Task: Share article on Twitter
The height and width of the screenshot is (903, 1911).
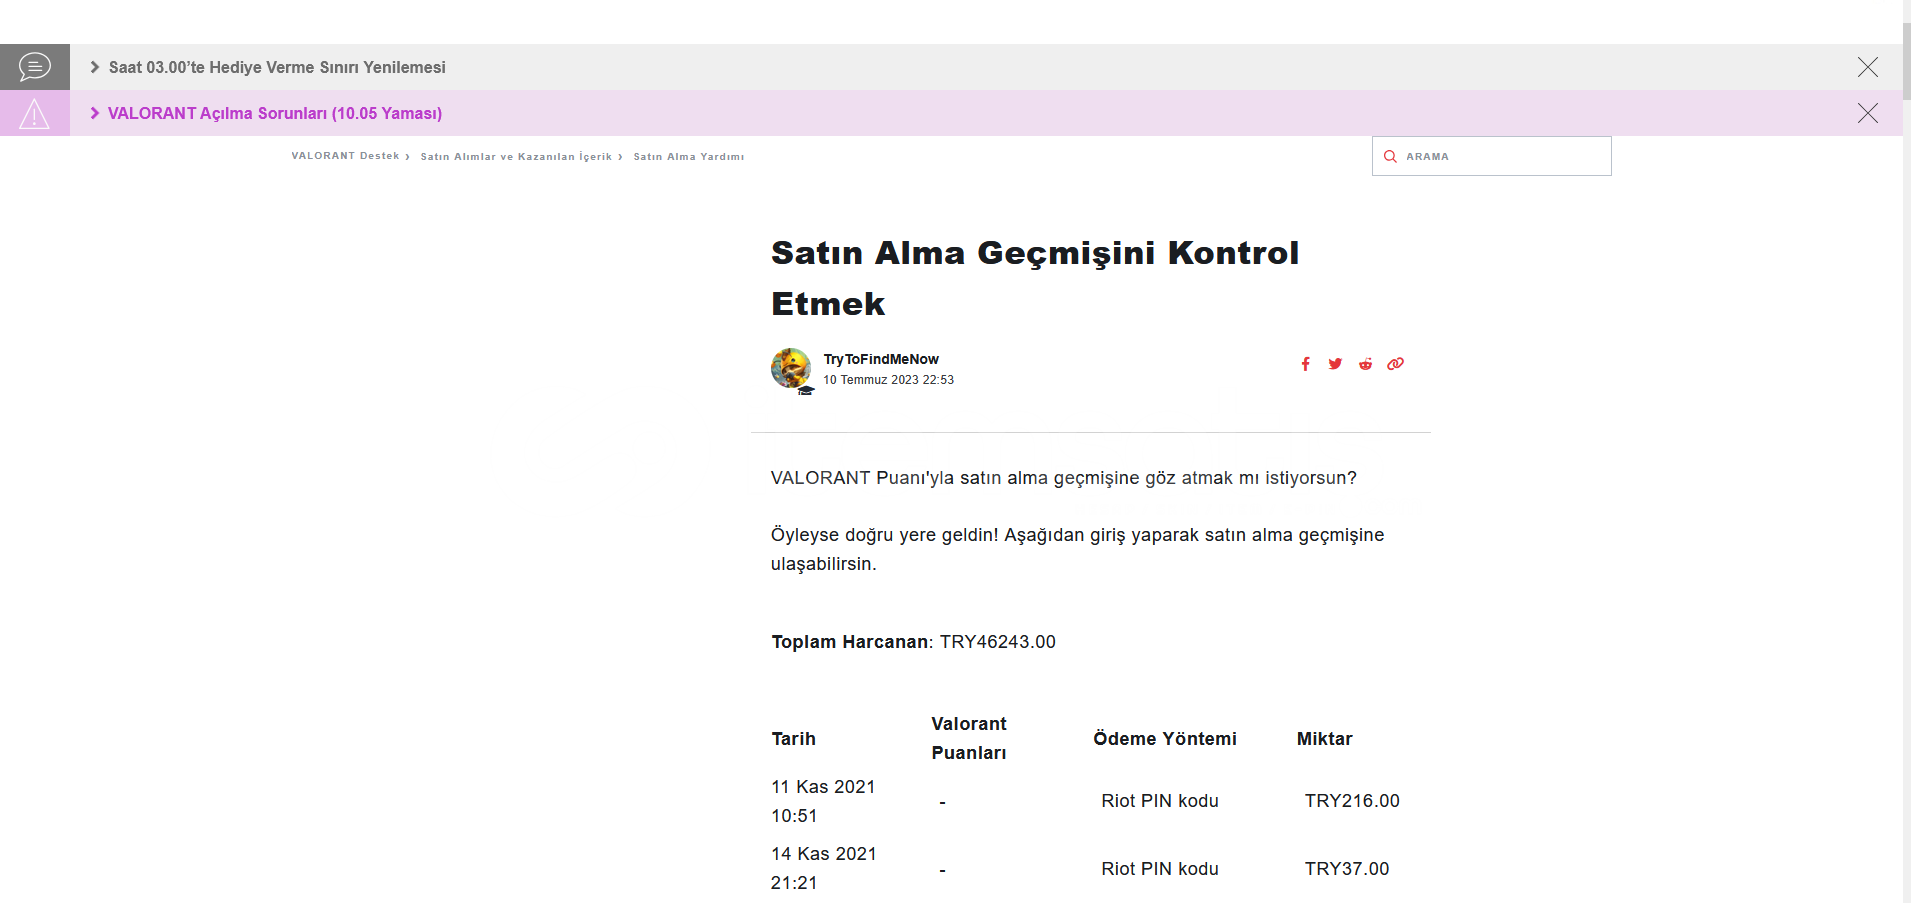Action: [x=1335, y=364]
